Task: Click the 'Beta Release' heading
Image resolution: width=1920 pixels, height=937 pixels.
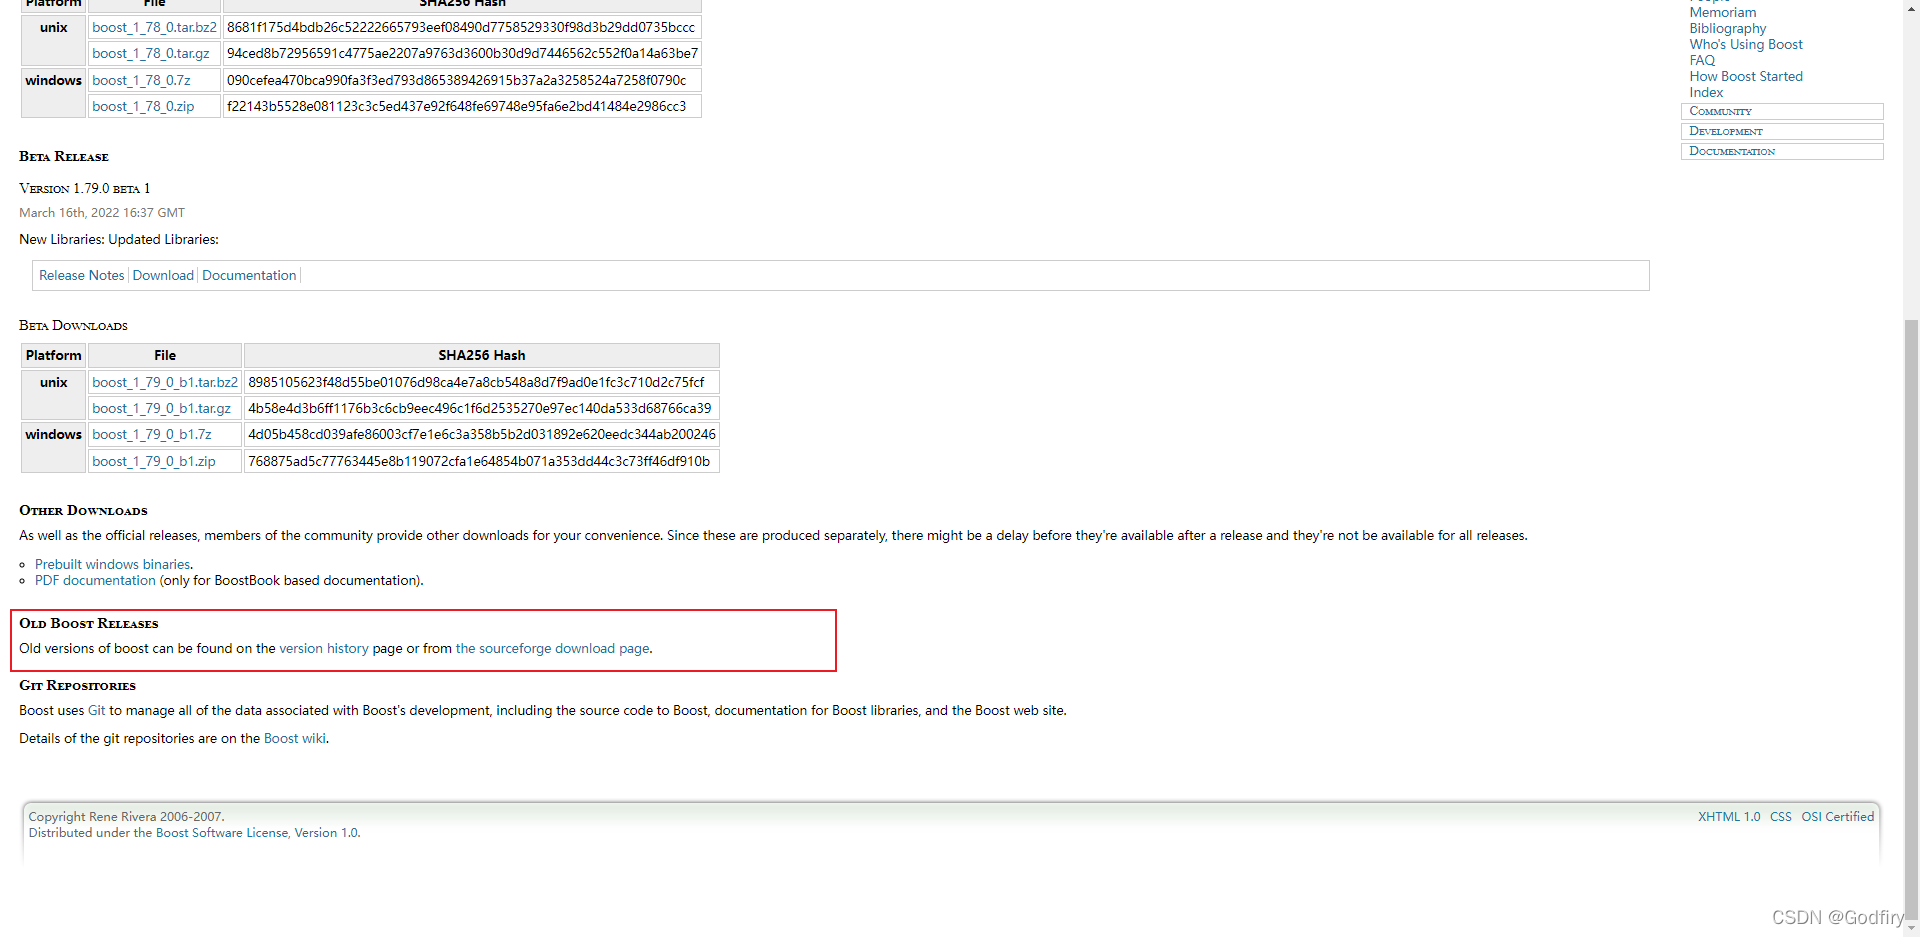Action: click(x=64, y=156)
